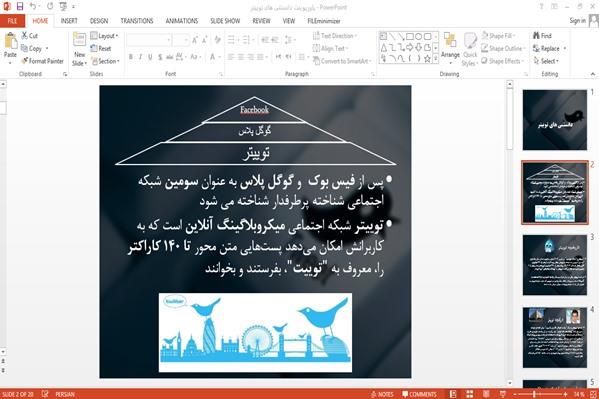Click Sign in link
Image resolution: width=599 pixels, height=399 pixels.
click(x=577, y=21)
